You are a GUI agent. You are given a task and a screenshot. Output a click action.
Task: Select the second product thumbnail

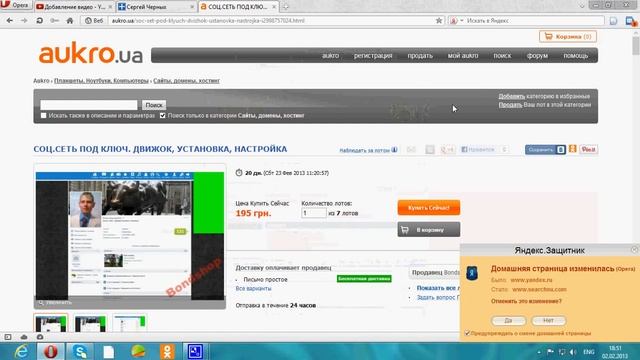[x=90, y=324]
